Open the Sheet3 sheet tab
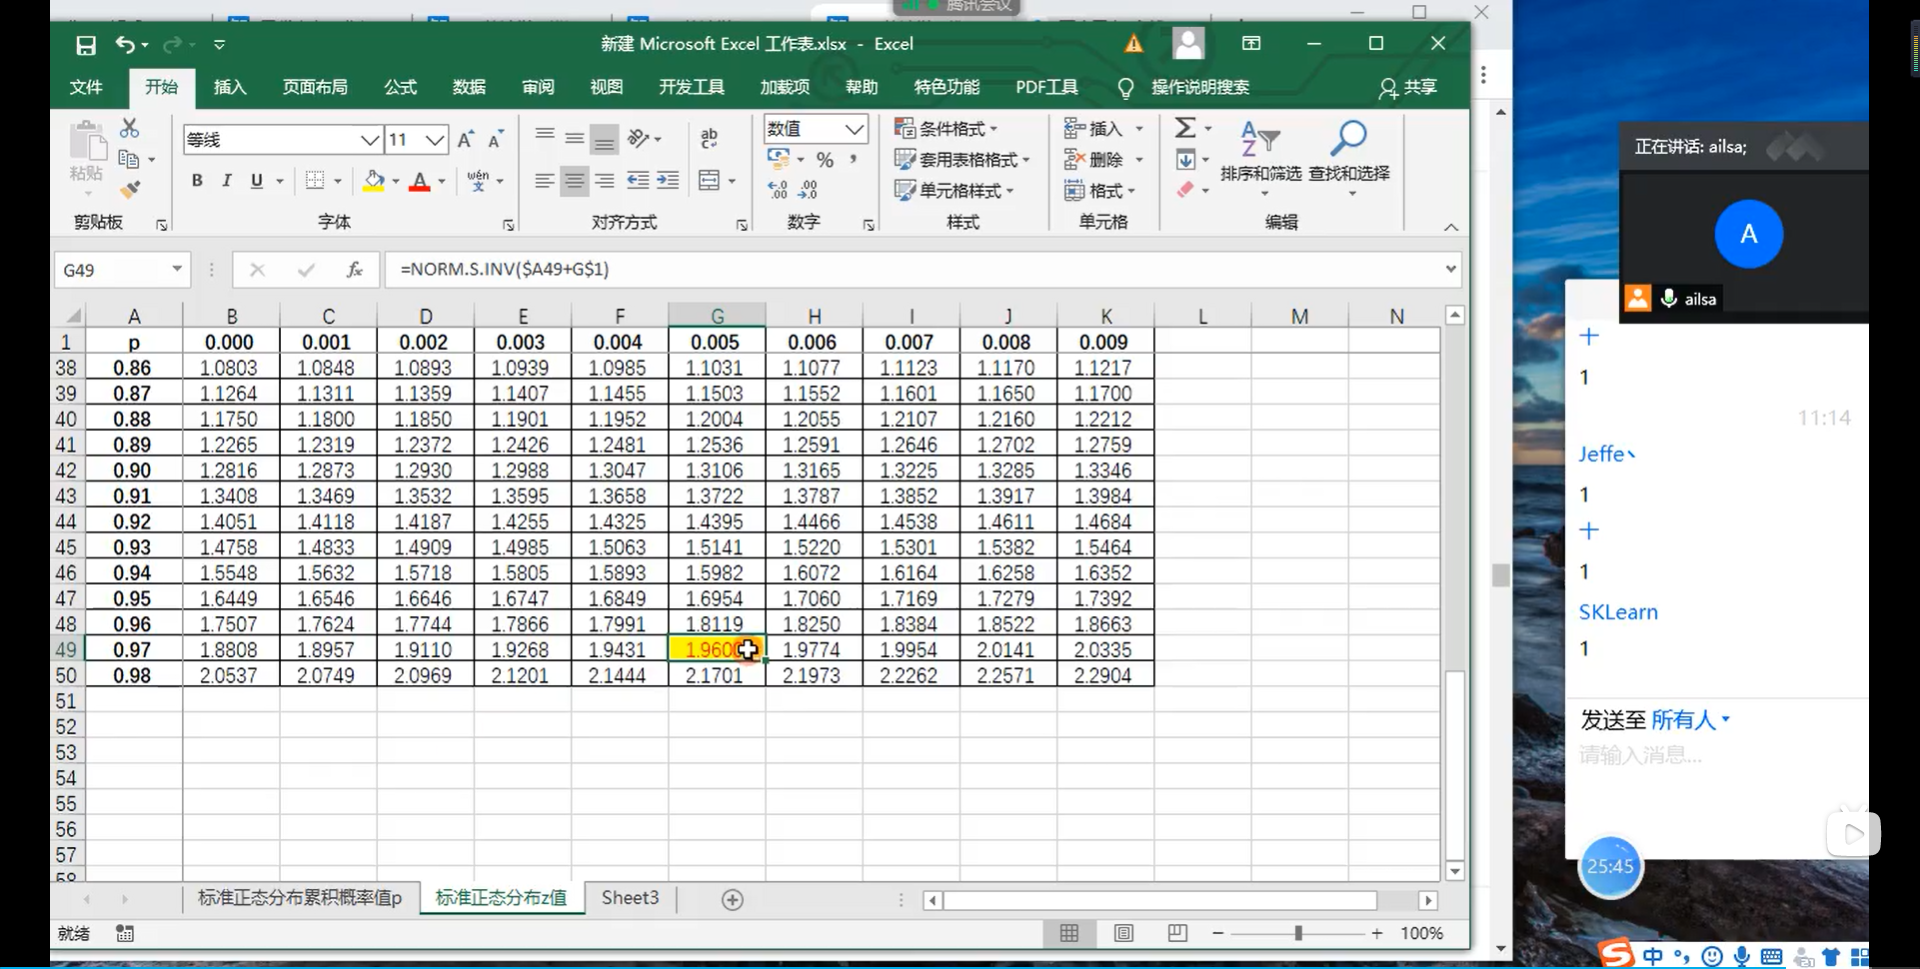The width and height of the screenshot is (1920, 969). click(x=630, y=898)
